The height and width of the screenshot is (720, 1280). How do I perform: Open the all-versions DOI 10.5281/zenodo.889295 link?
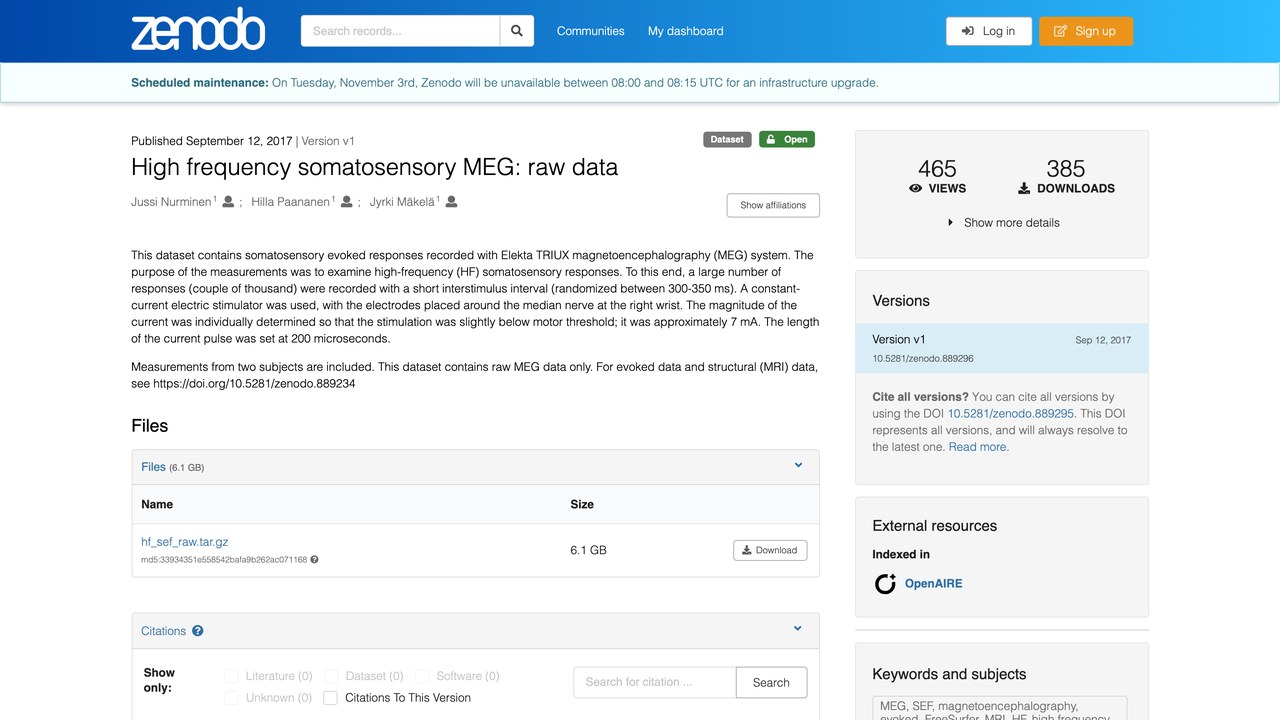(x=1011, y=414)
